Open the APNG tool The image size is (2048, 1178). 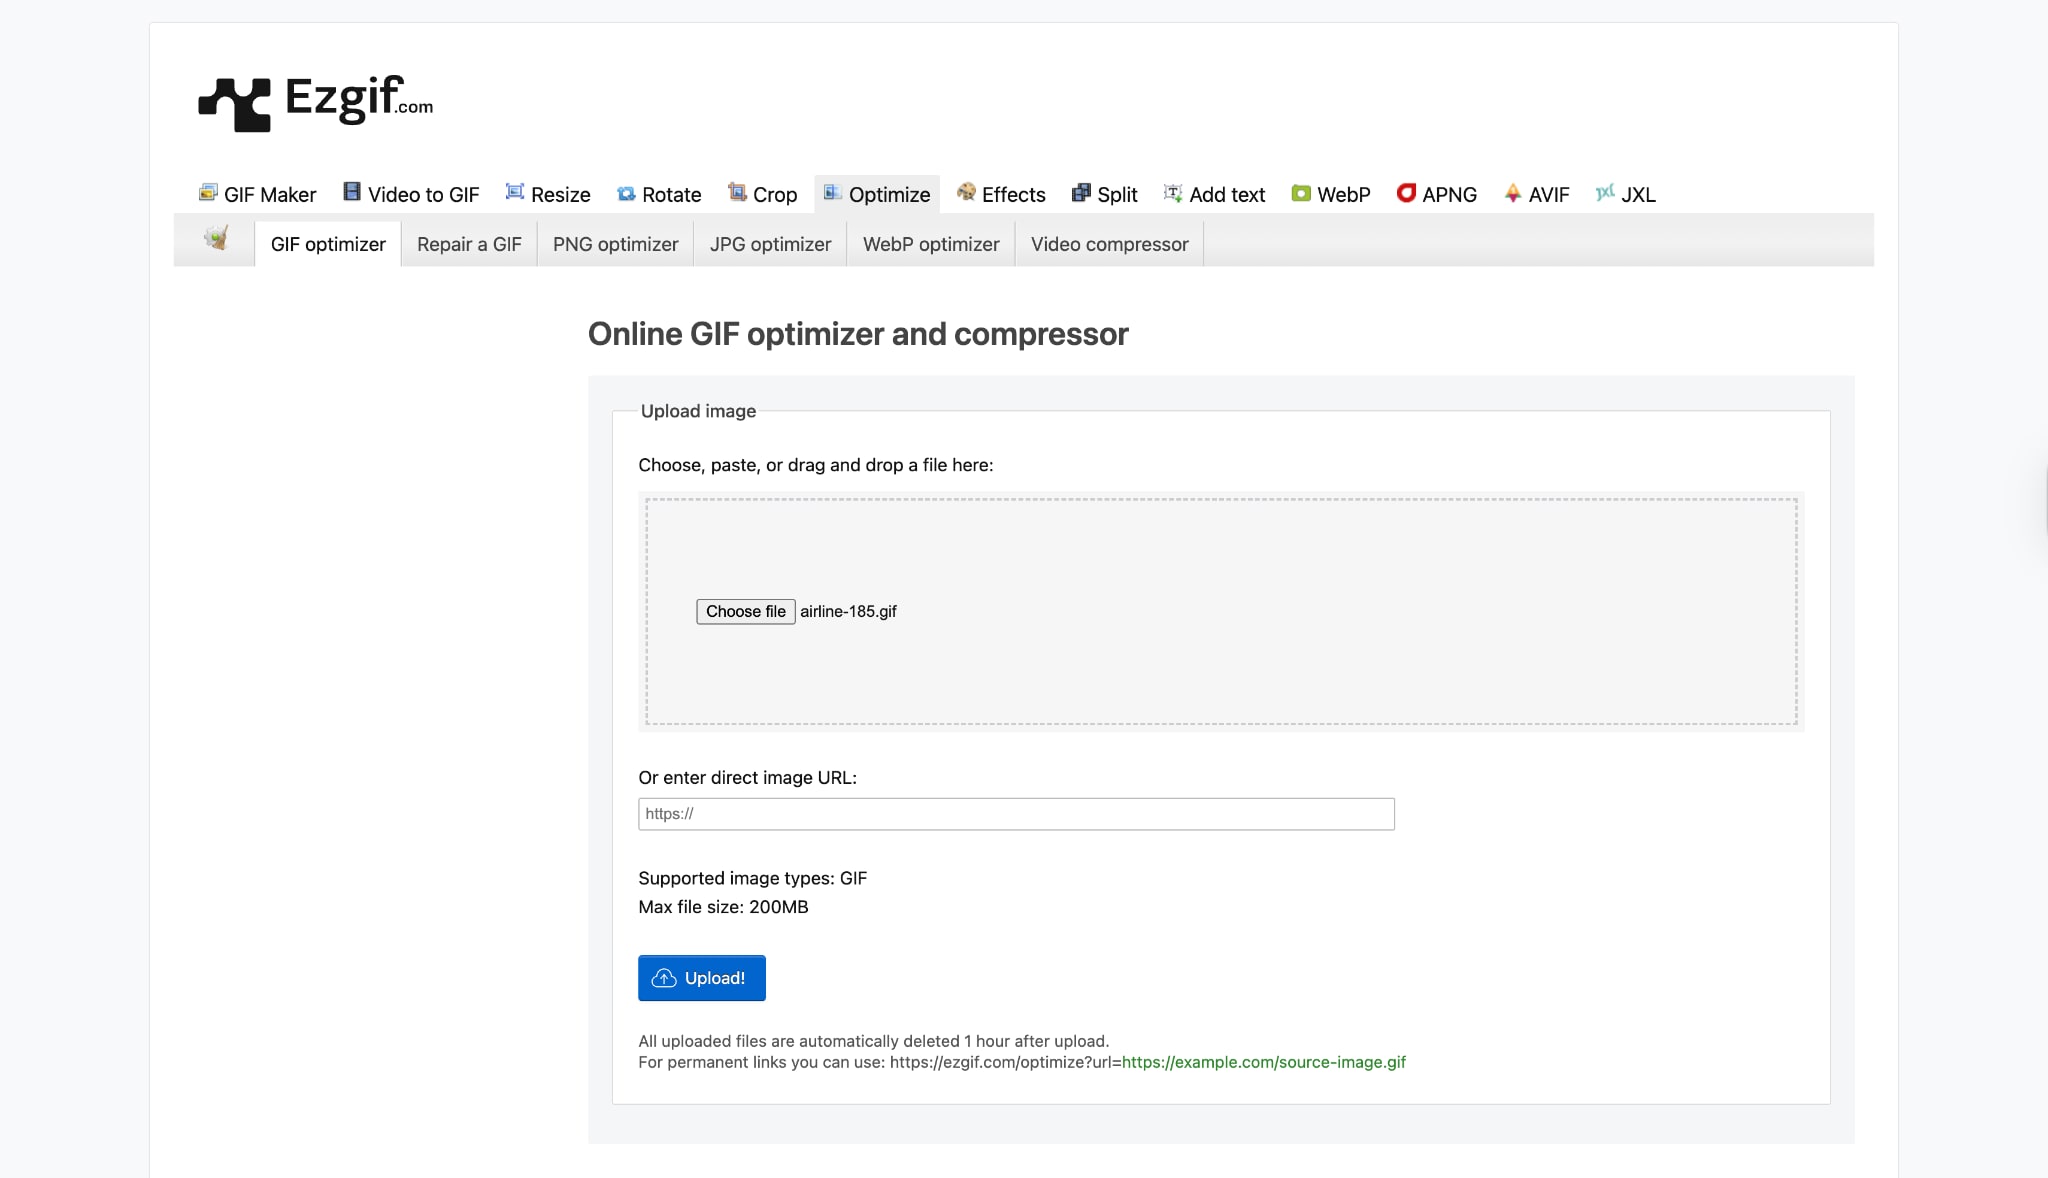1437,194
